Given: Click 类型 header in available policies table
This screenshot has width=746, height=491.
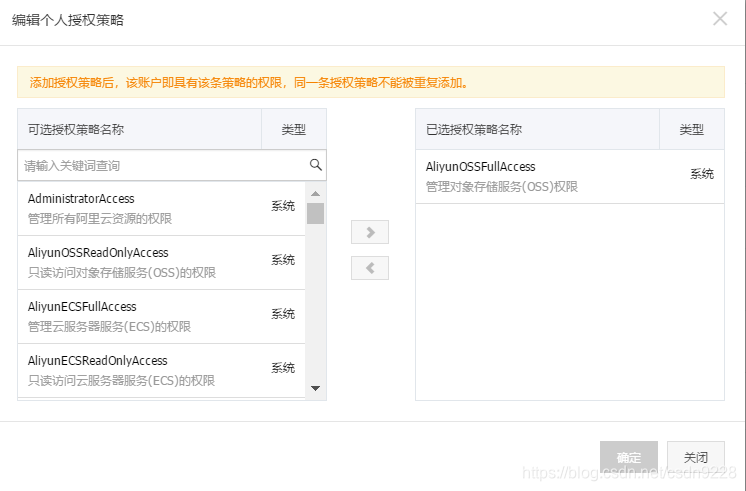Looking at the screenshot, I should coord(294,129).
